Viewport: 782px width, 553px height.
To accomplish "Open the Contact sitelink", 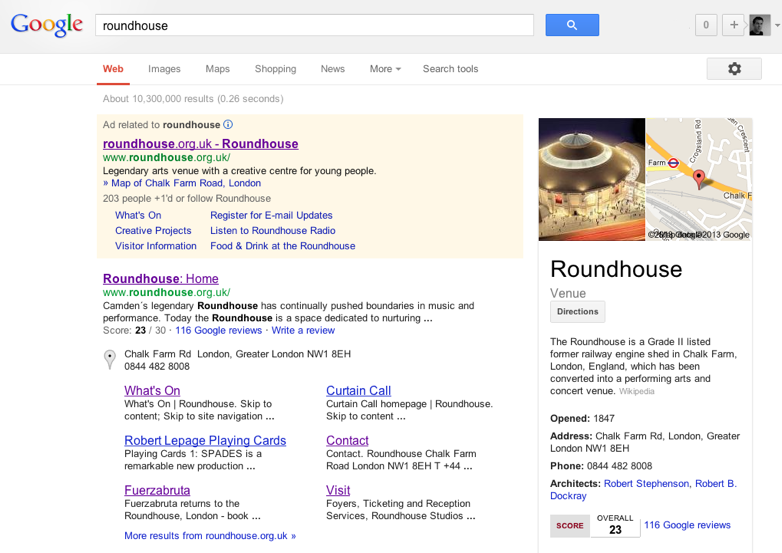I will 347,440.
